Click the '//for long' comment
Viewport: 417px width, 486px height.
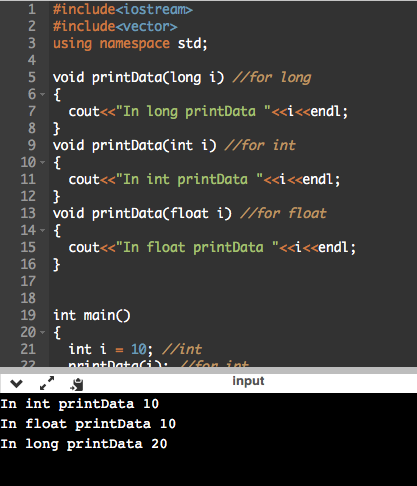pos(272,77)
